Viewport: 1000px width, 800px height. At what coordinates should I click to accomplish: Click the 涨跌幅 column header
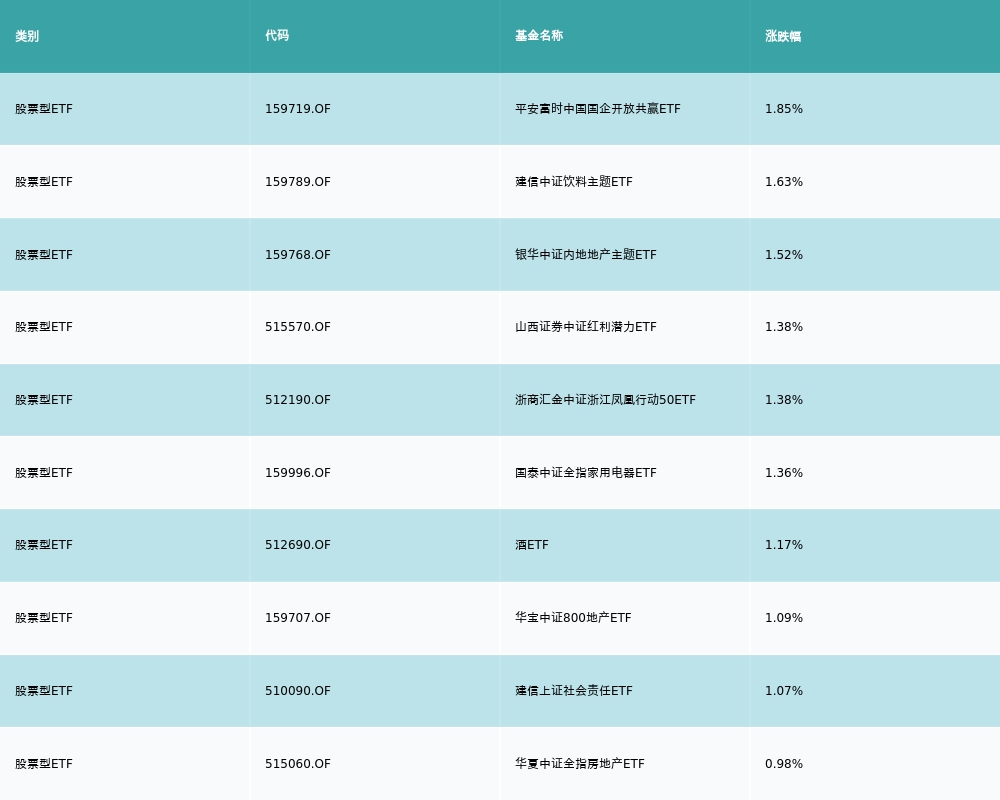point(783,36)
